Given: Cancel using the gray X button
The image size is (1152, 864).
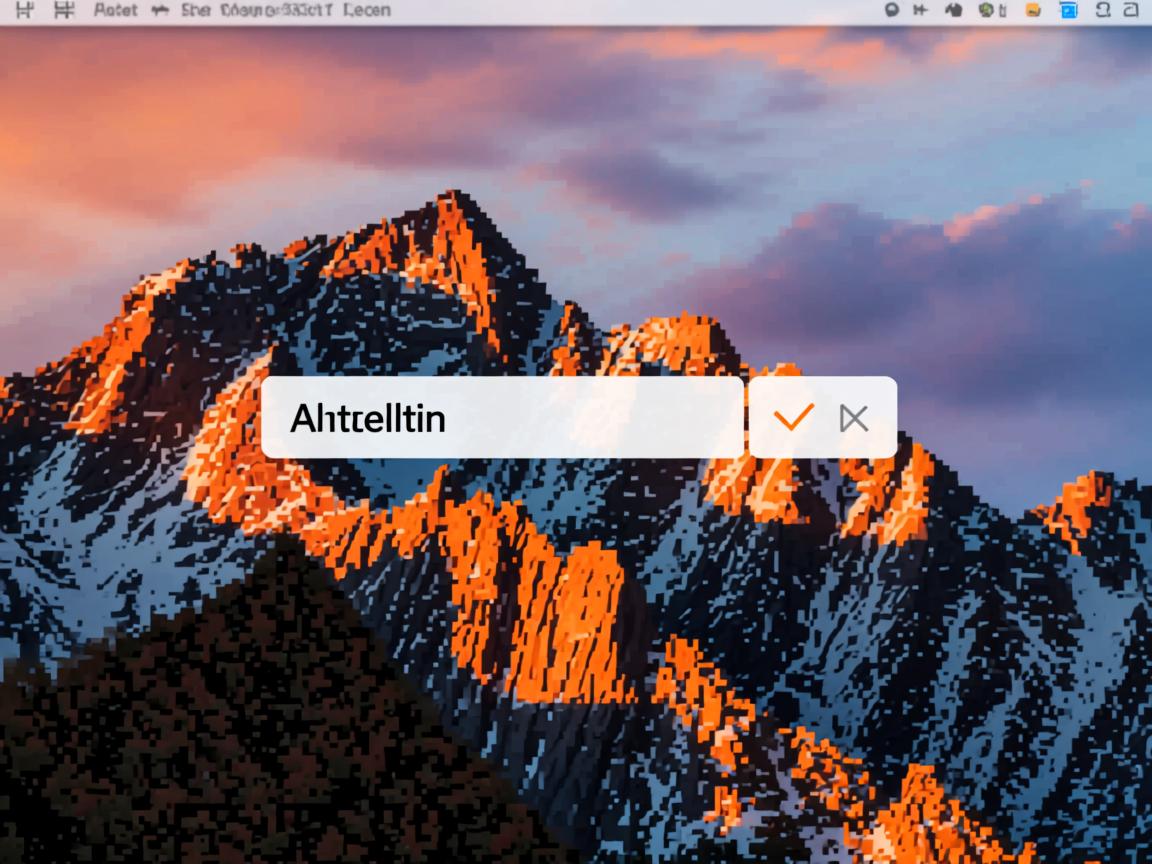Looking at the screenshot, I should pos(854,418).
